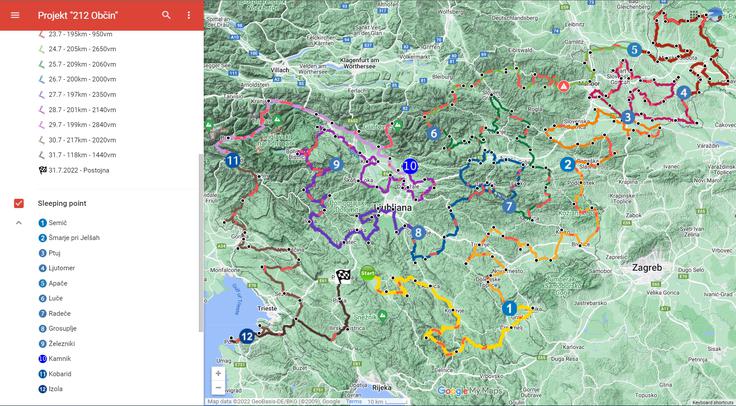Screen dimensions: 736x406
Task: Click map marker number 8
Action: click(418, 232)
